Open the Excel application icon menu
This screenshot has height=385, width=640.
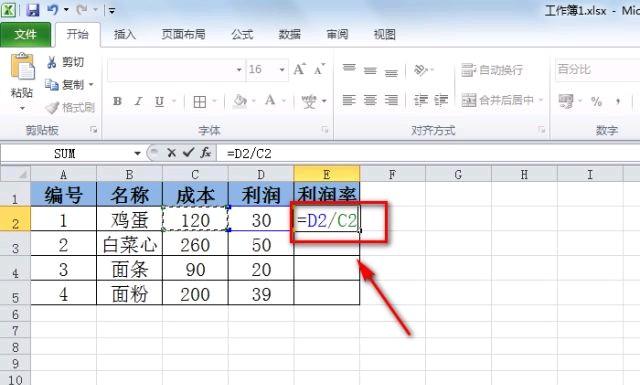9,9
